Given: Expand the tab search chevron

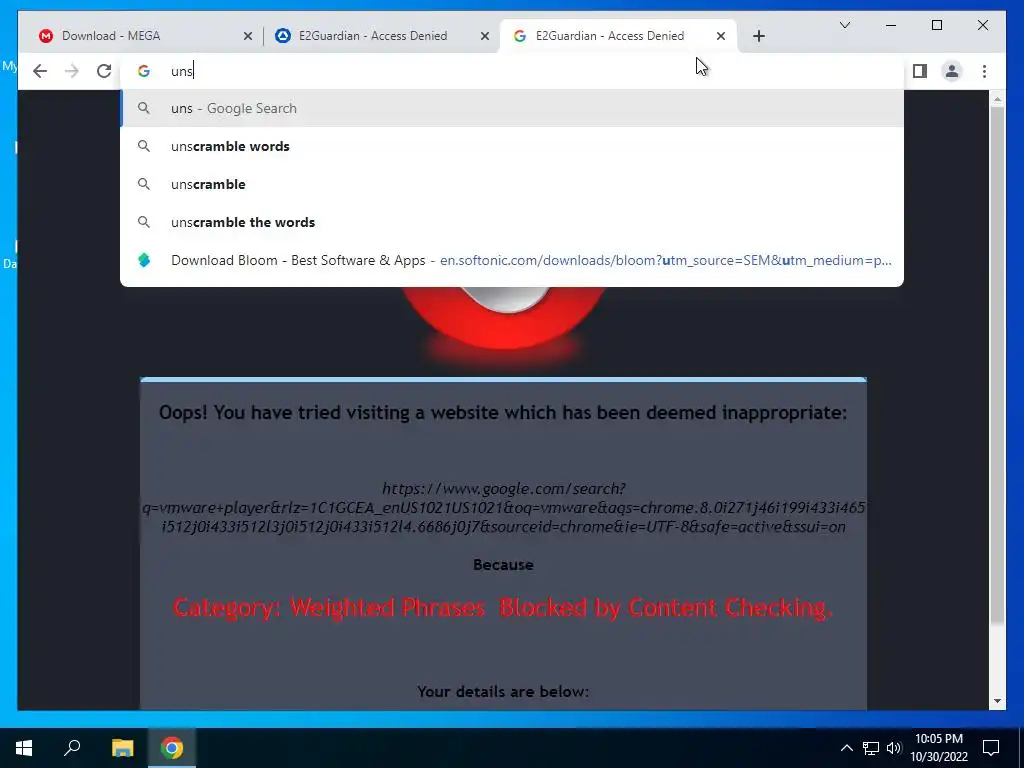Looking at the screenshot, I should [844, 25].
